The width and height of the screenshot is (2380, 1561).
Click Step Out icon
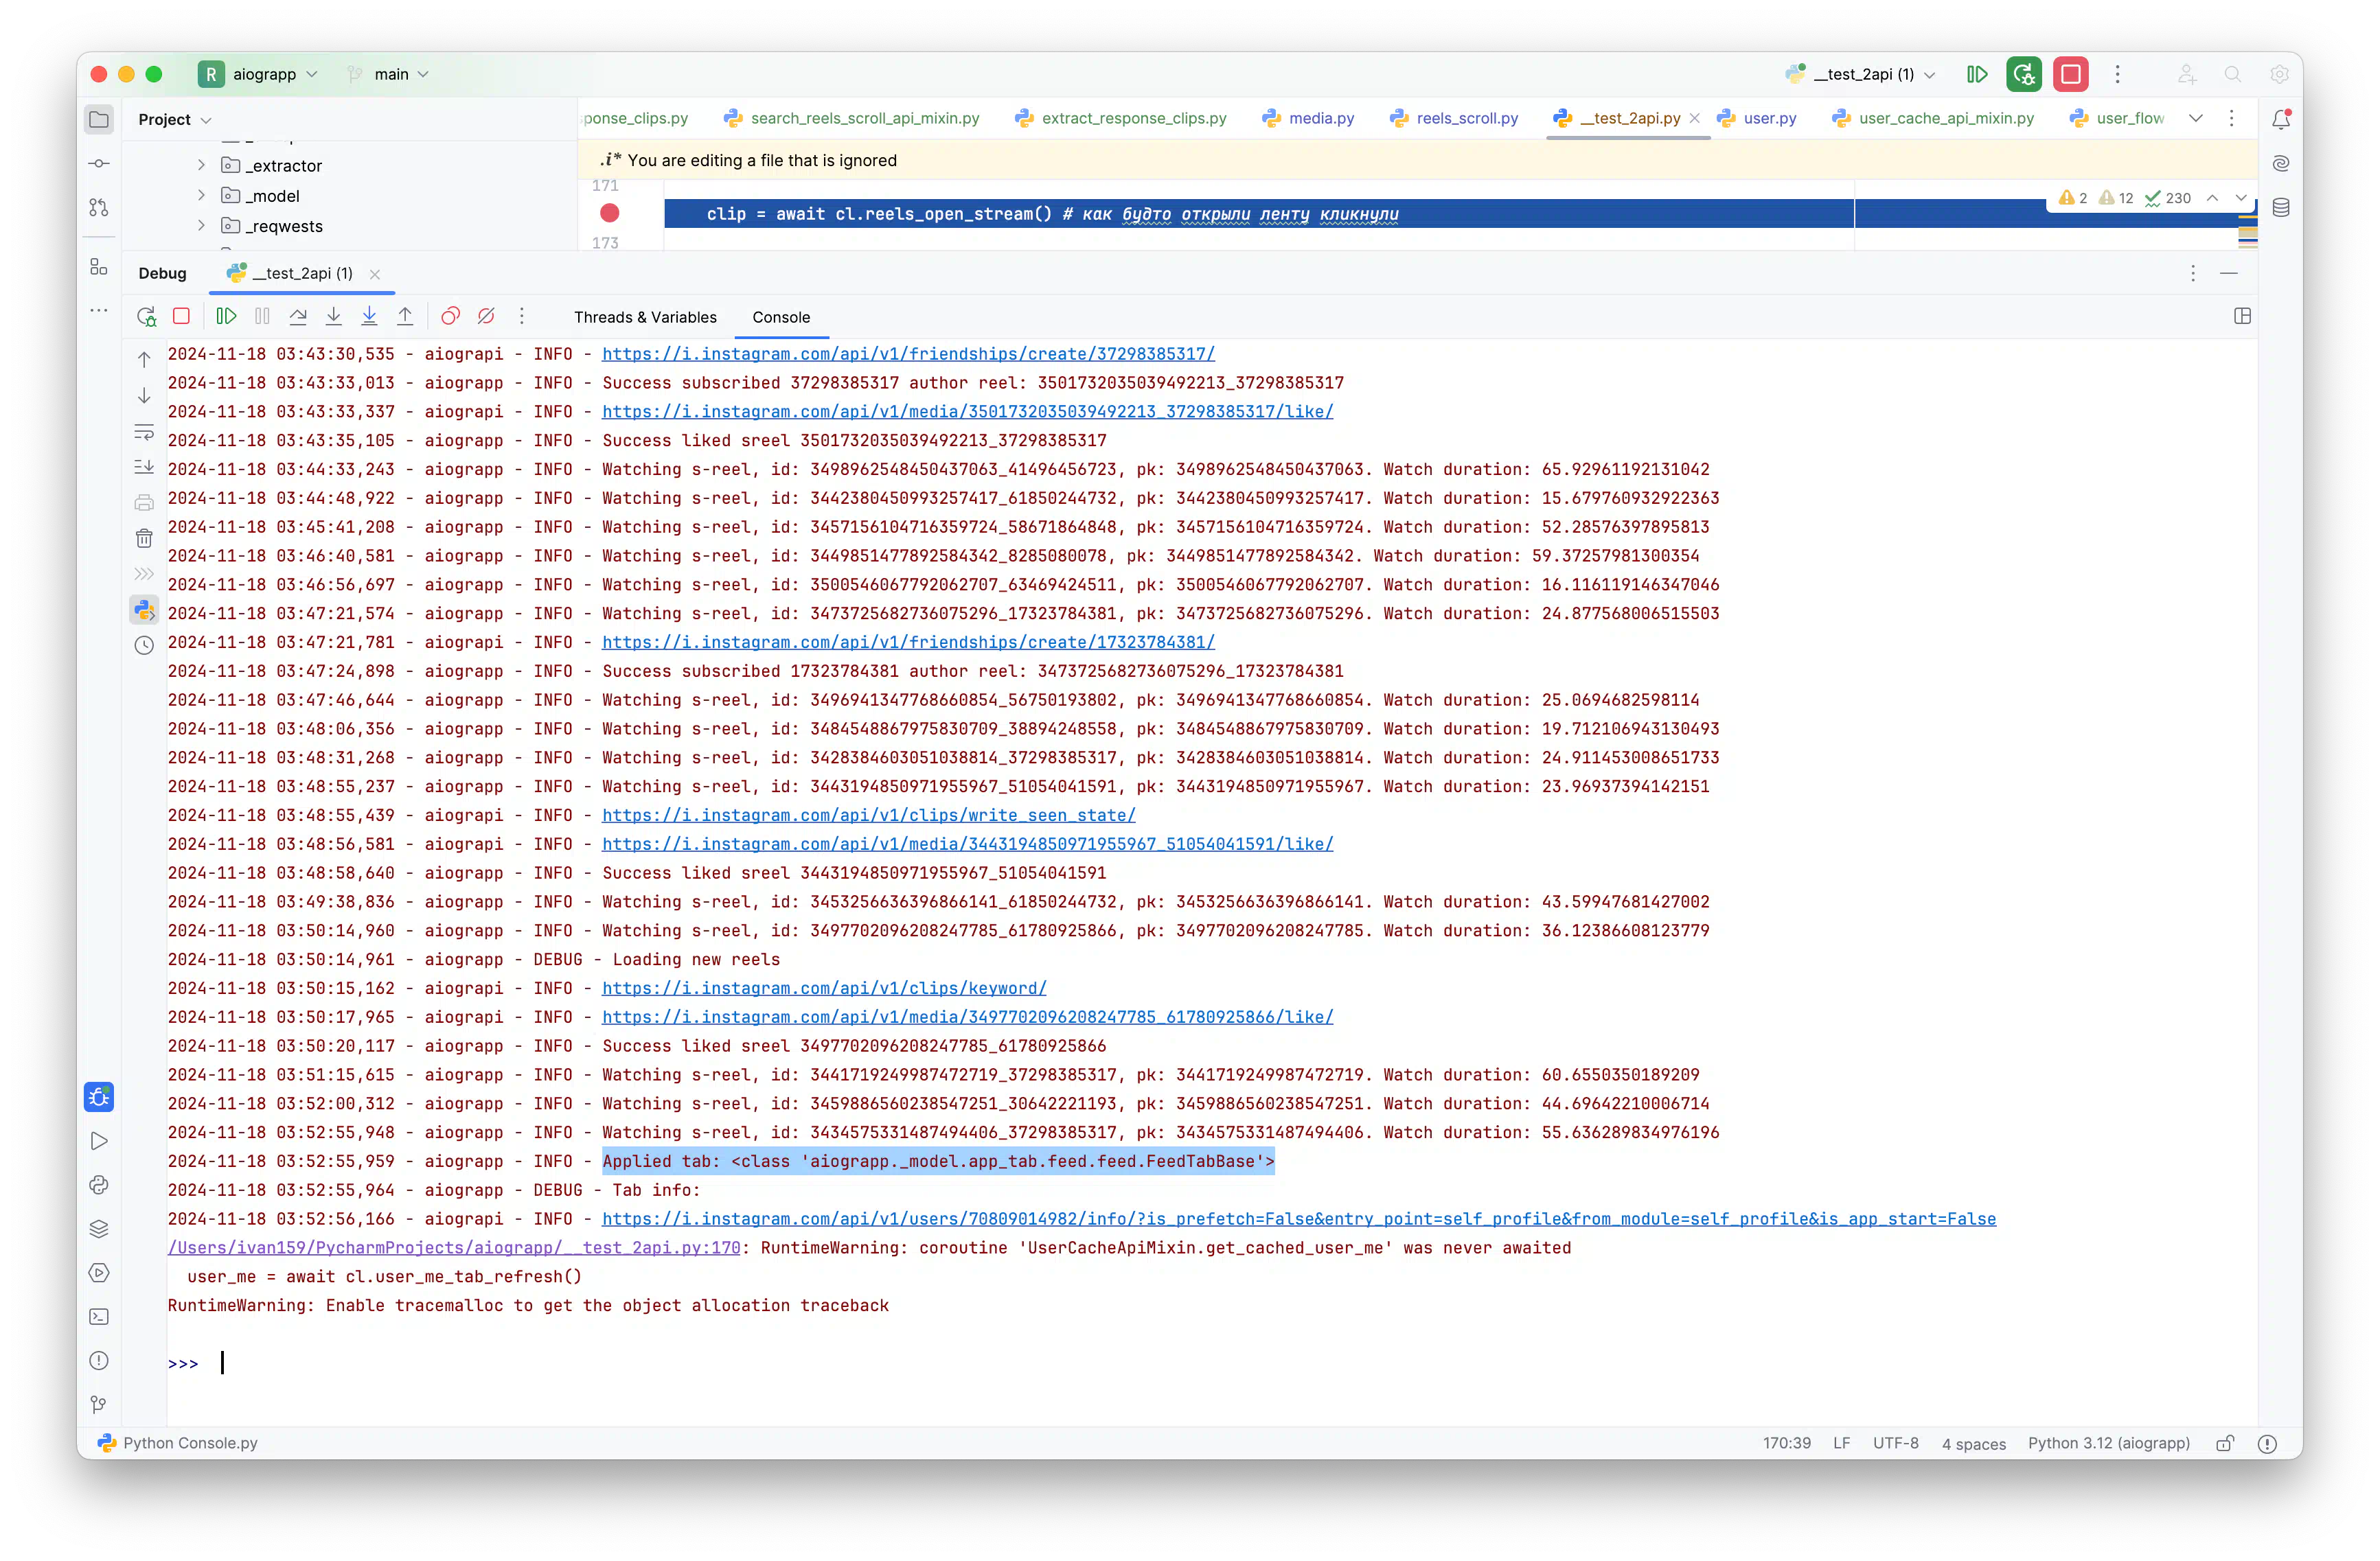pyautogui.click(x=405, y=316)
